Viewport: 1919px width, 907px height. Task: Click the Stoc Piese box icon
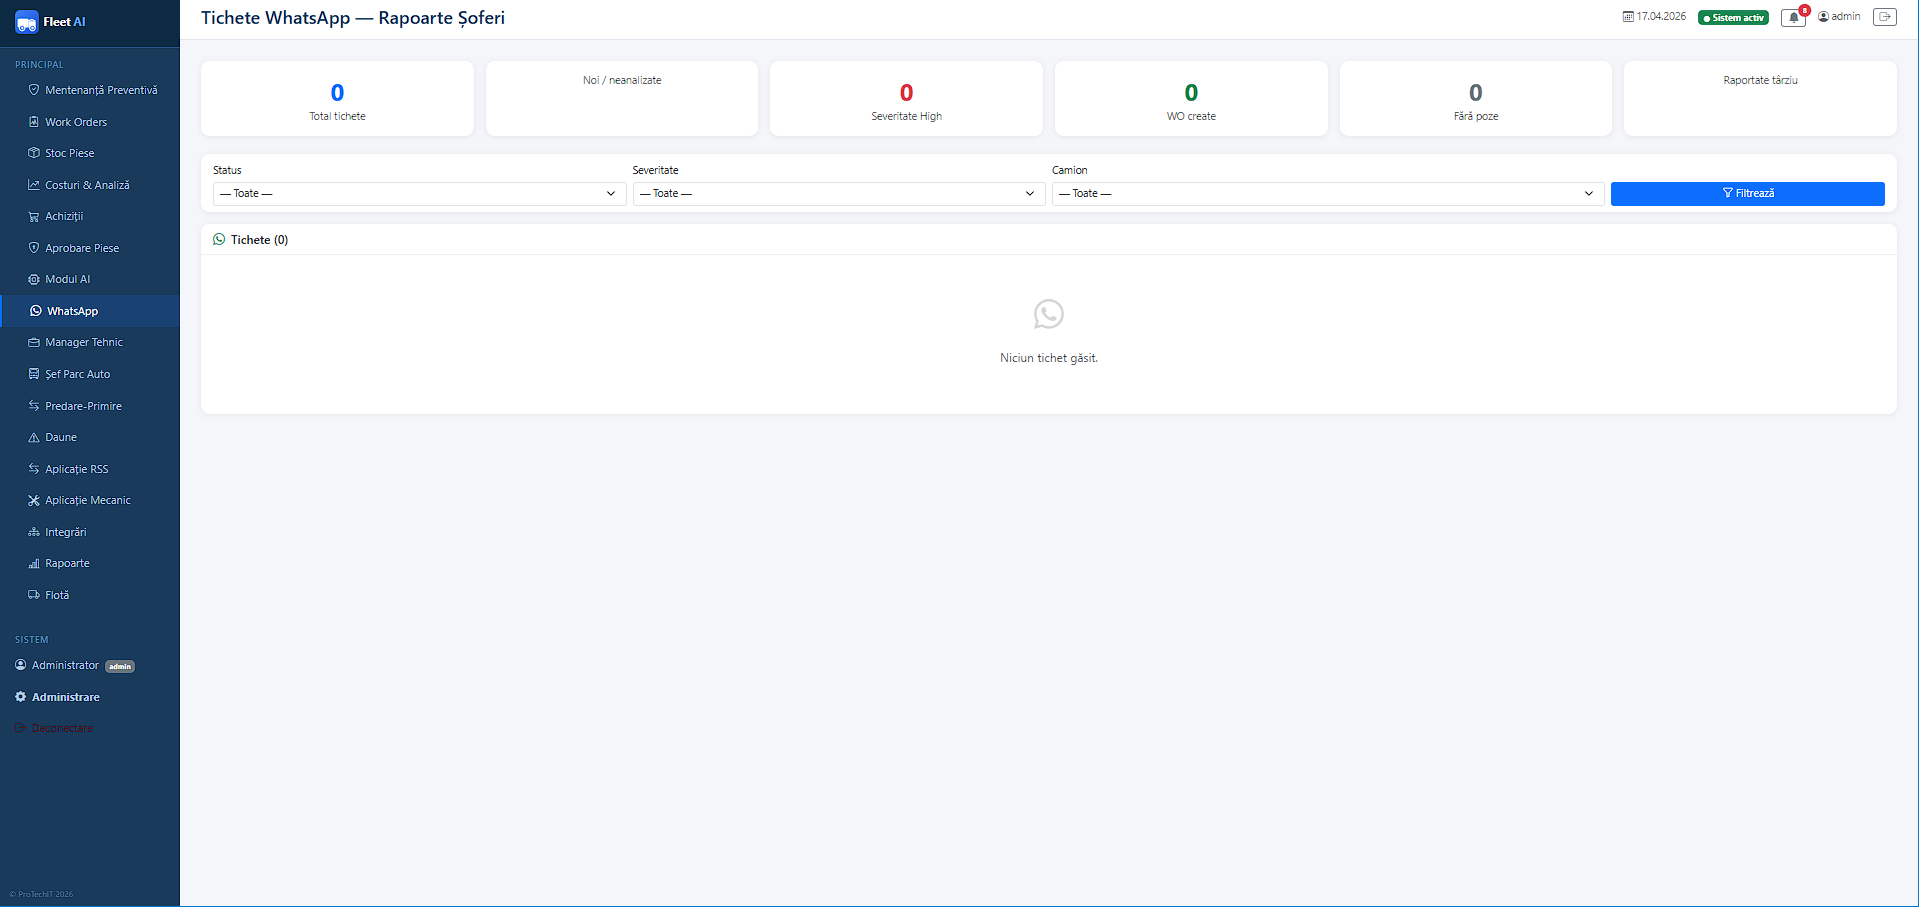point(34,153)
